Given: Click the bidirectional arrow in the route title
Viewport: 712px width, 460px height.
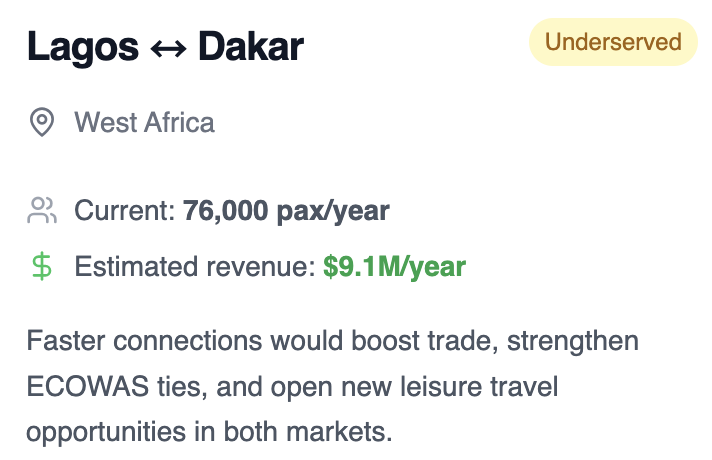Looking at the screenshot, I should [168, 48].
